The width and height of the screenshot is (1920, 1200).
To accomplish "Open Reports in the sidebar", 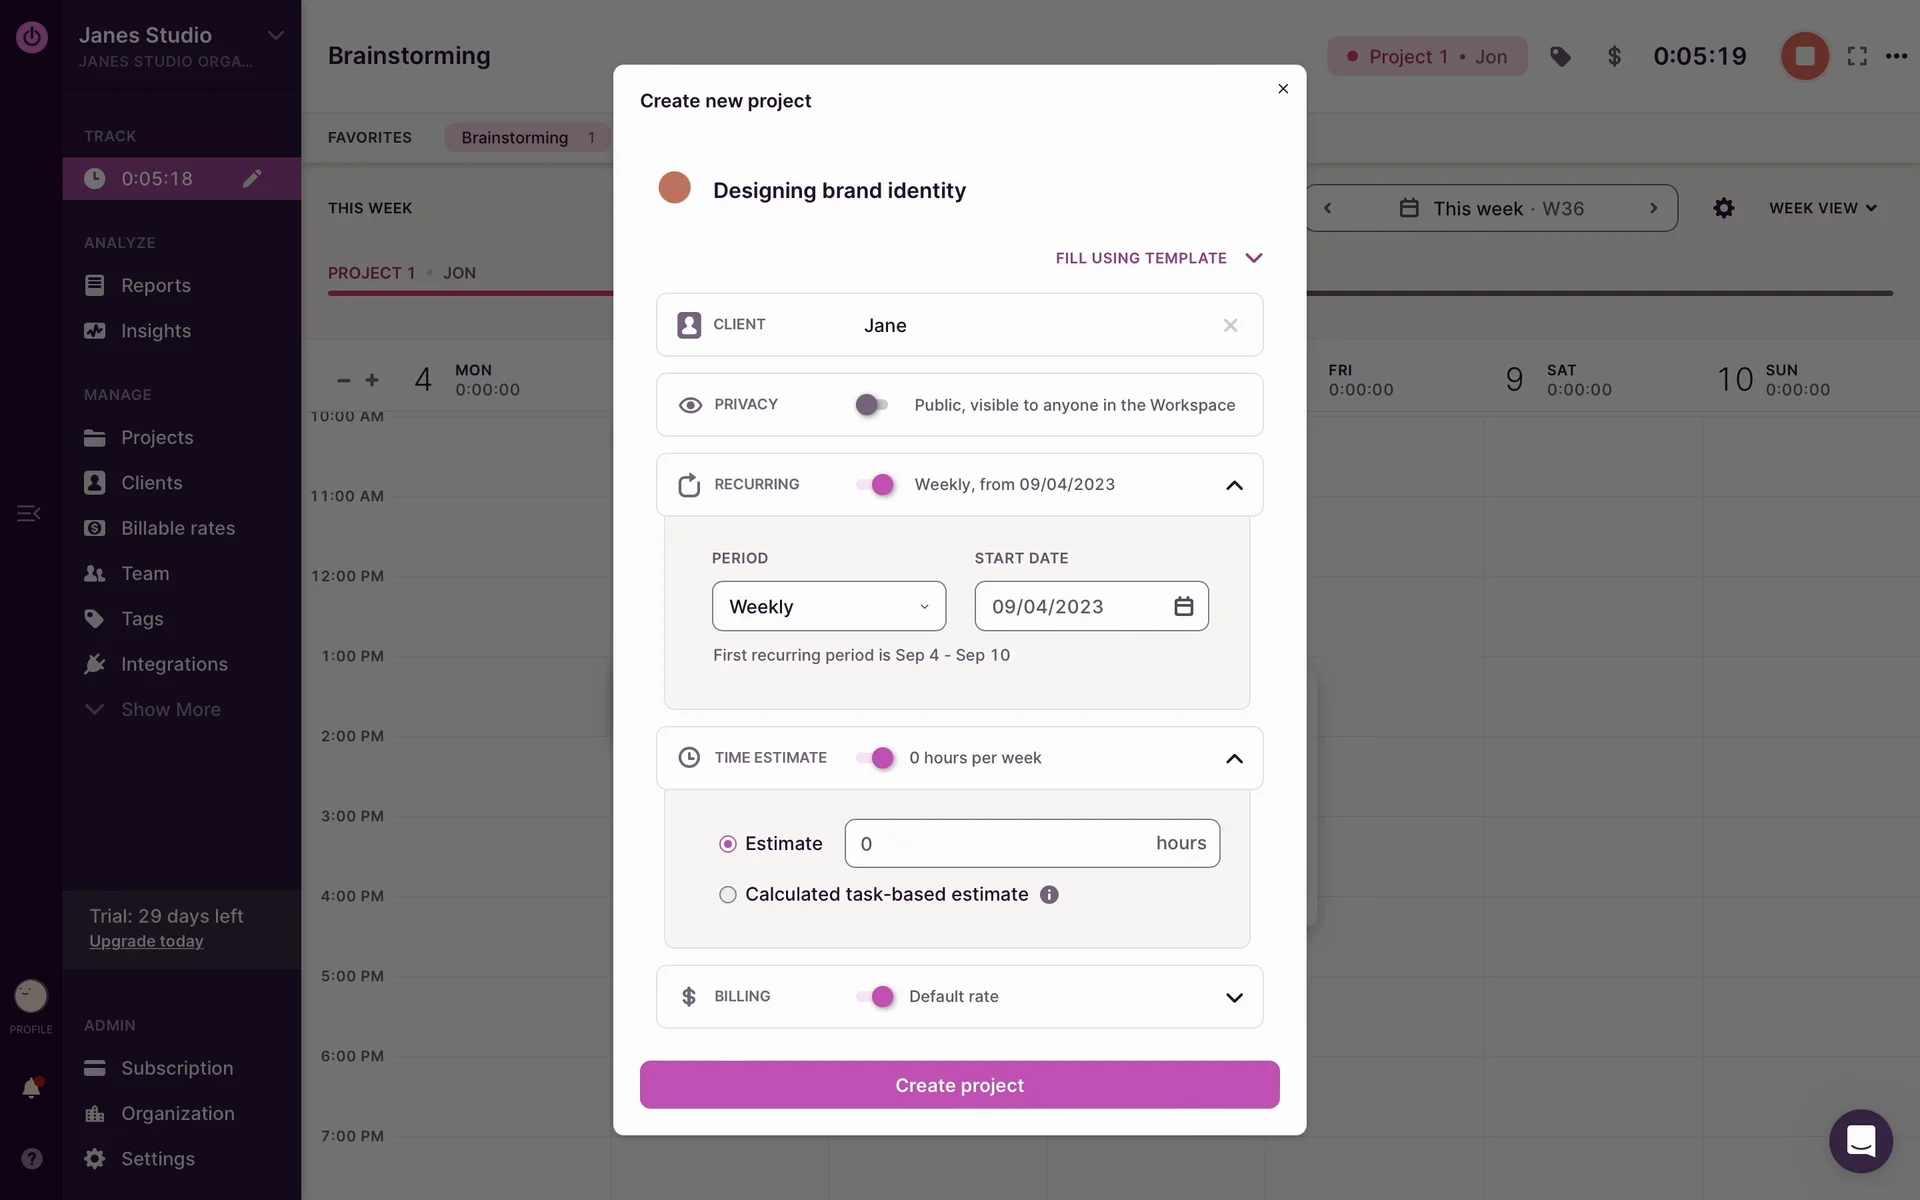I will pyautogui.click(x=155, y=286).
